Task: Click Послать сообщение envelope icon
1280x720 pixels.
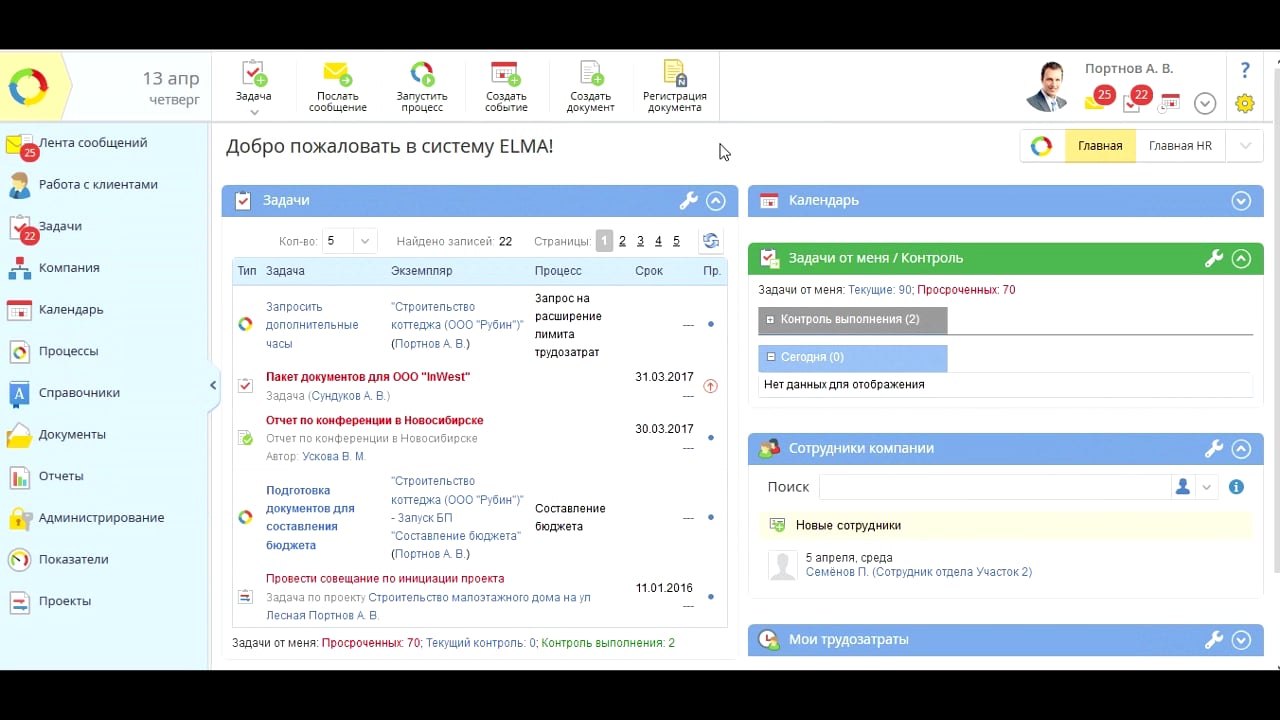Action: click(337, 73)
